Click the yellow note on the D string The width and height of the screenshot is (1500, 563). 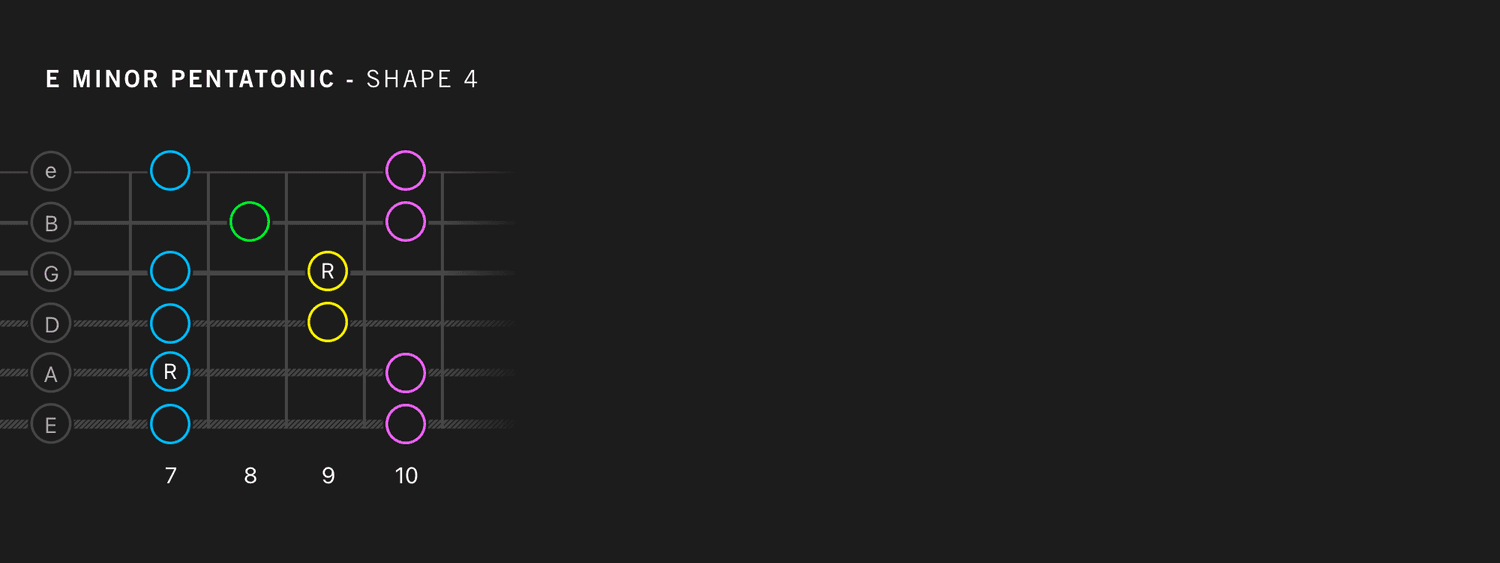(327, 322)
